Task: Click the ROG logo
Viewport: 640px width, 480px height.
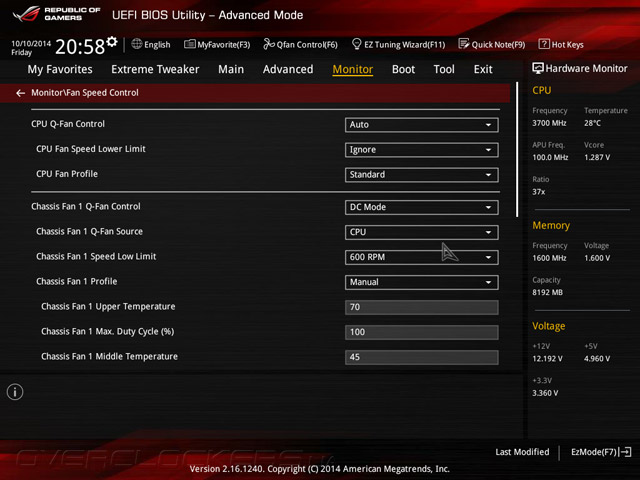Action: 26,14
